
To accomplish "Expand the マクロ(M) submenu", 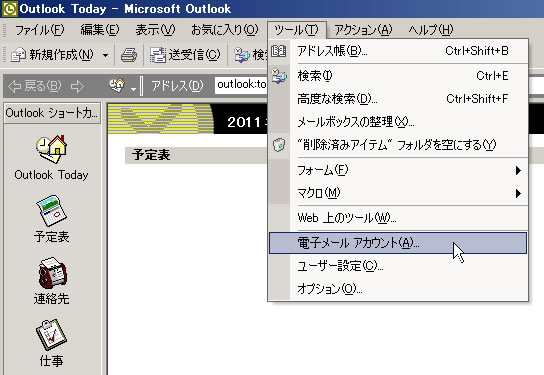I will click(398, 193).
